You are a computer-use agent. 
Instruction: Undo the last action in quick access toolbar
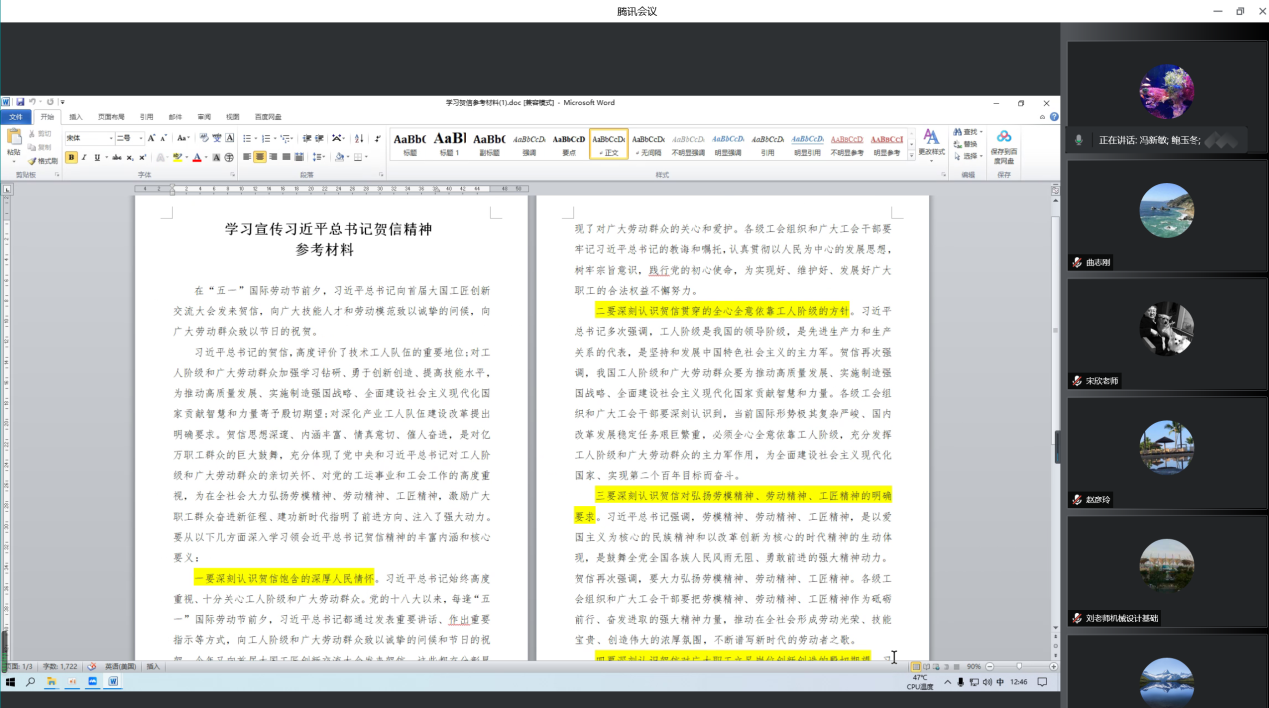coord(32,102)
